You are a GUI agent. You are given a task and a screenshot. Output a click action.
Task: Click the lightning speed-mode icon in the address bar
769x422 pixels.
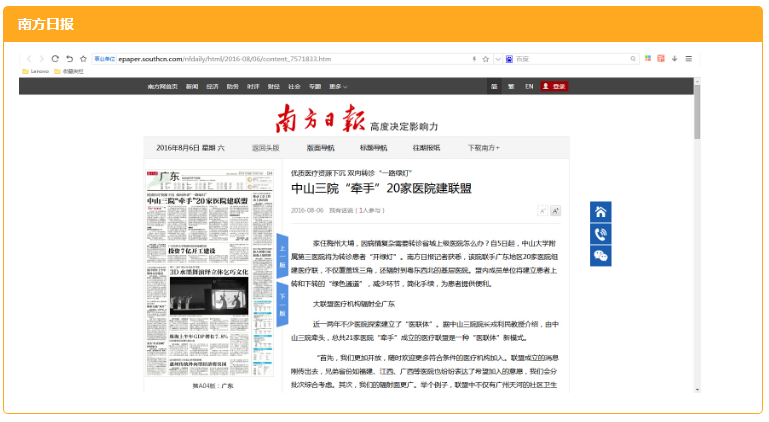tap(474, 59)
